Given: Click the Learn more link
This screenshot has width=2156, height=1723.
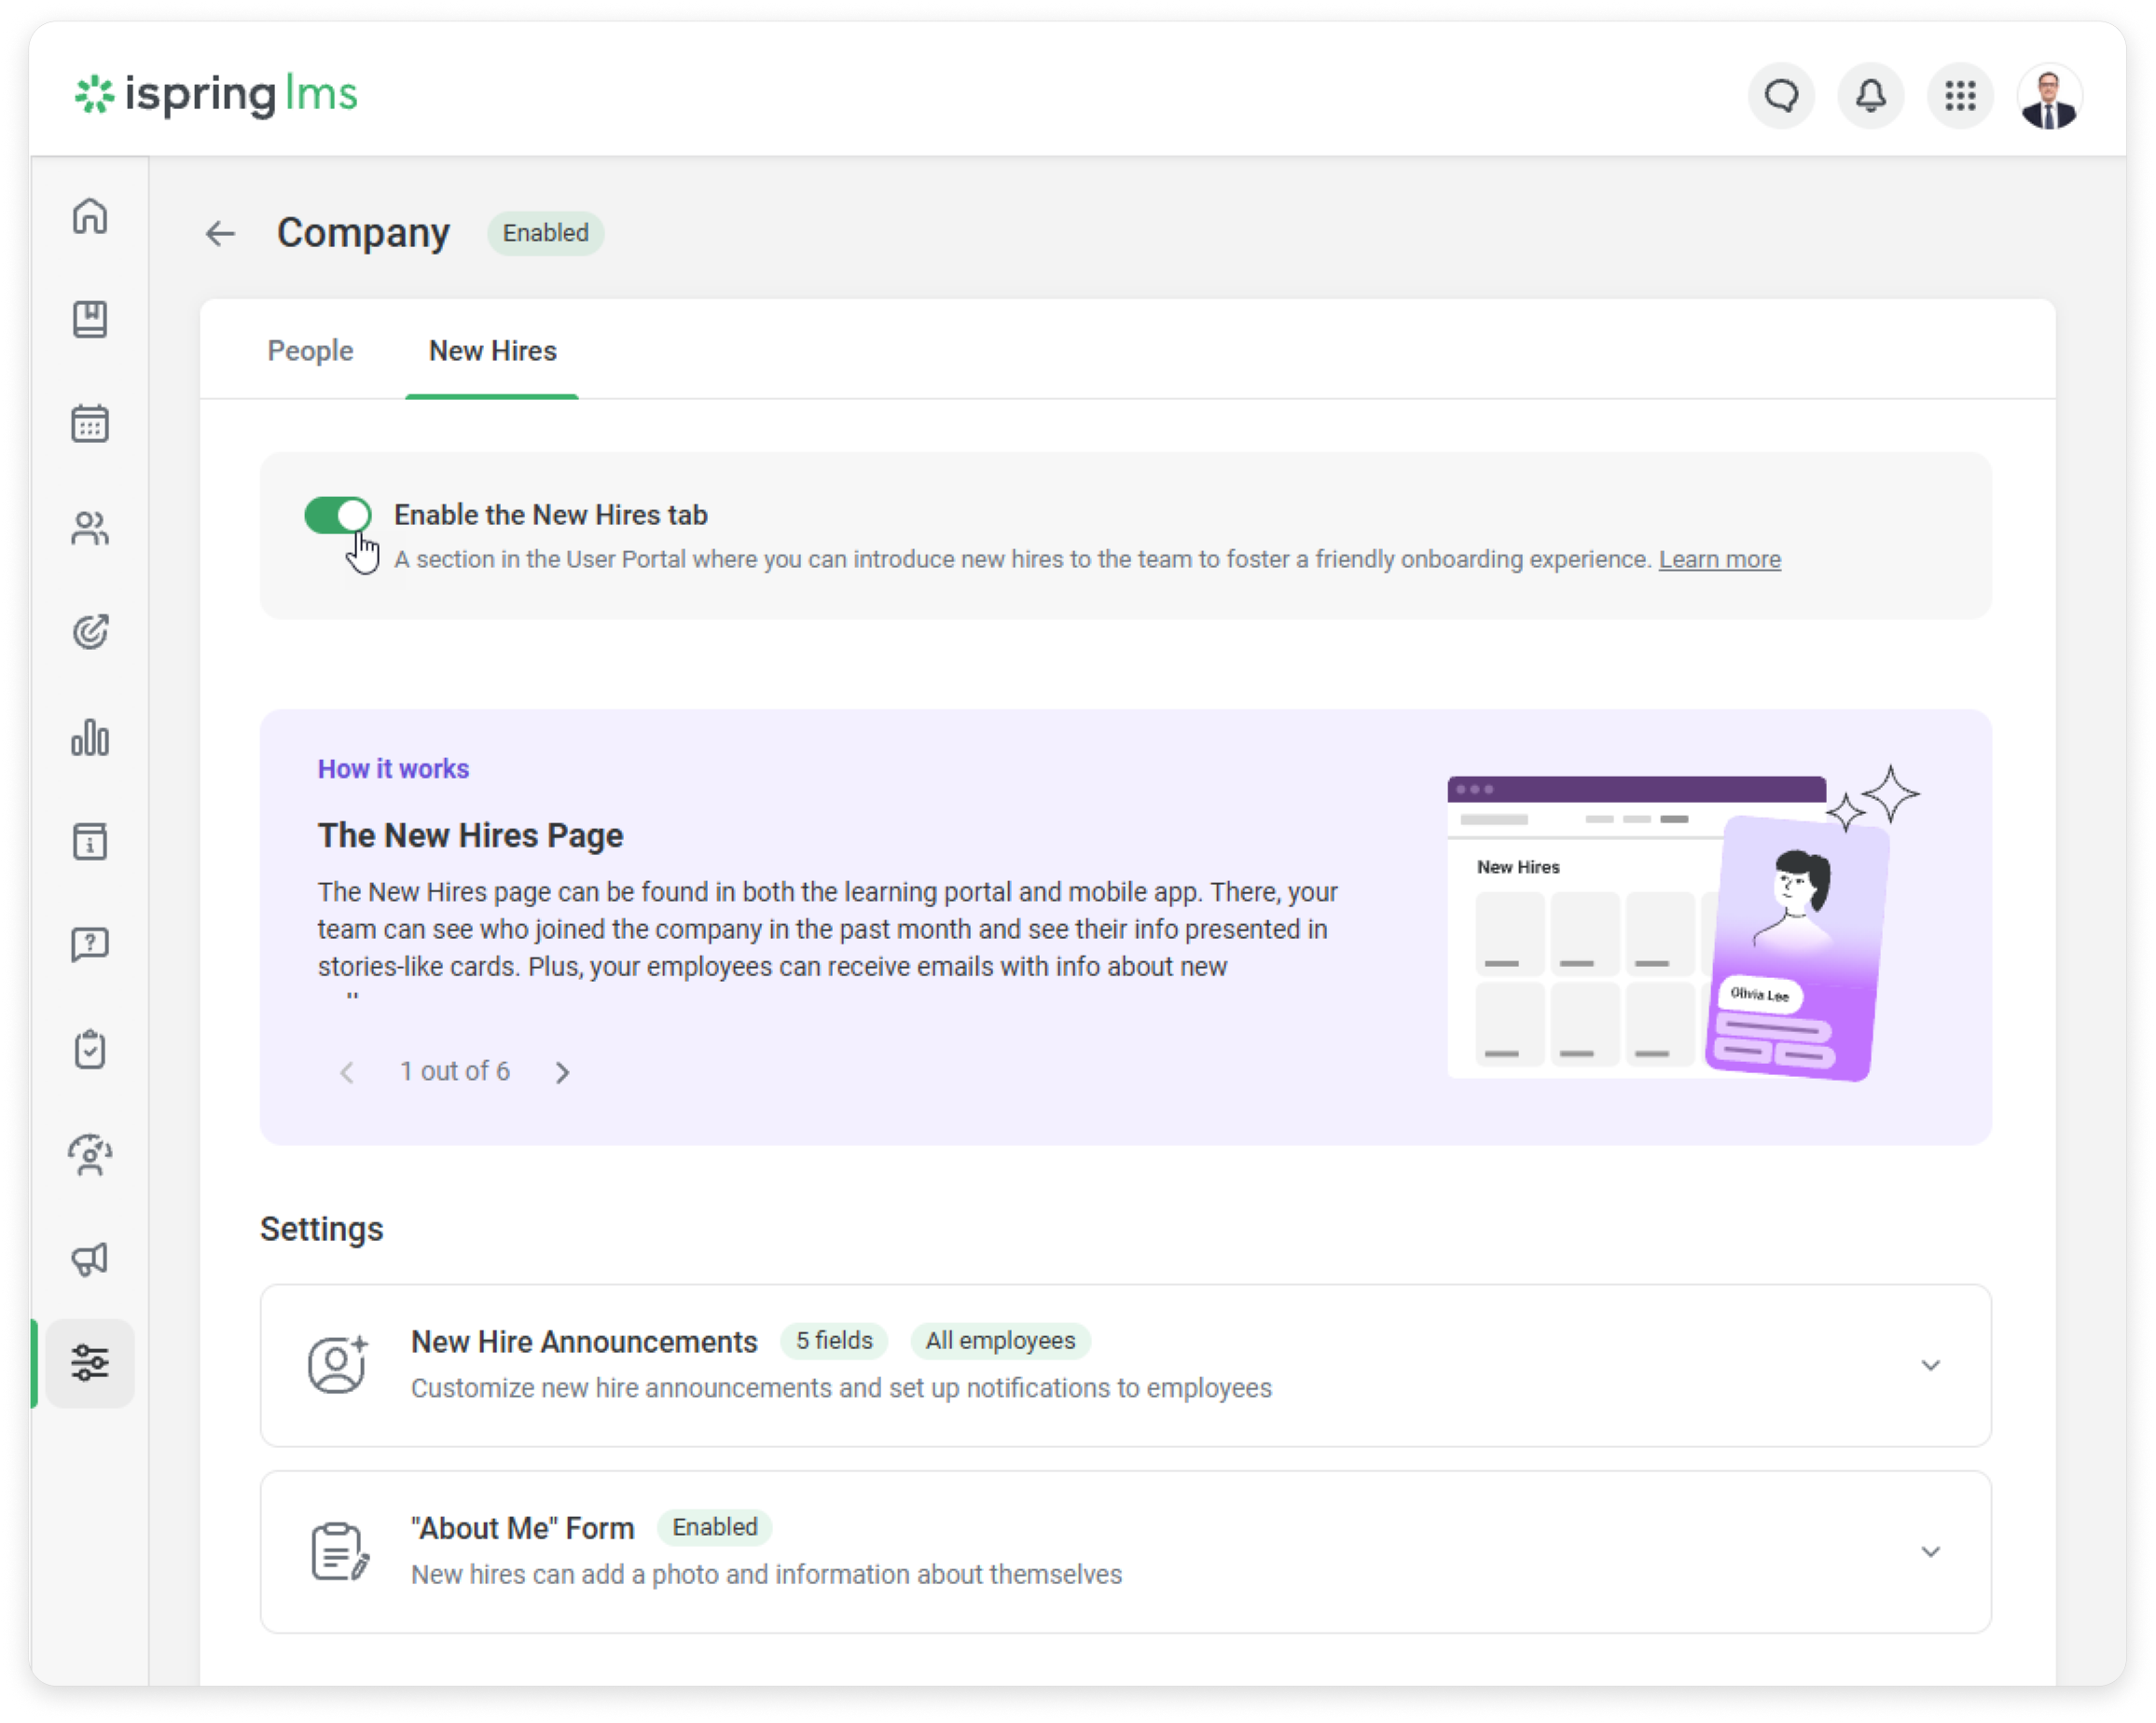Looking at the screenshot, I should [1719, 559].
